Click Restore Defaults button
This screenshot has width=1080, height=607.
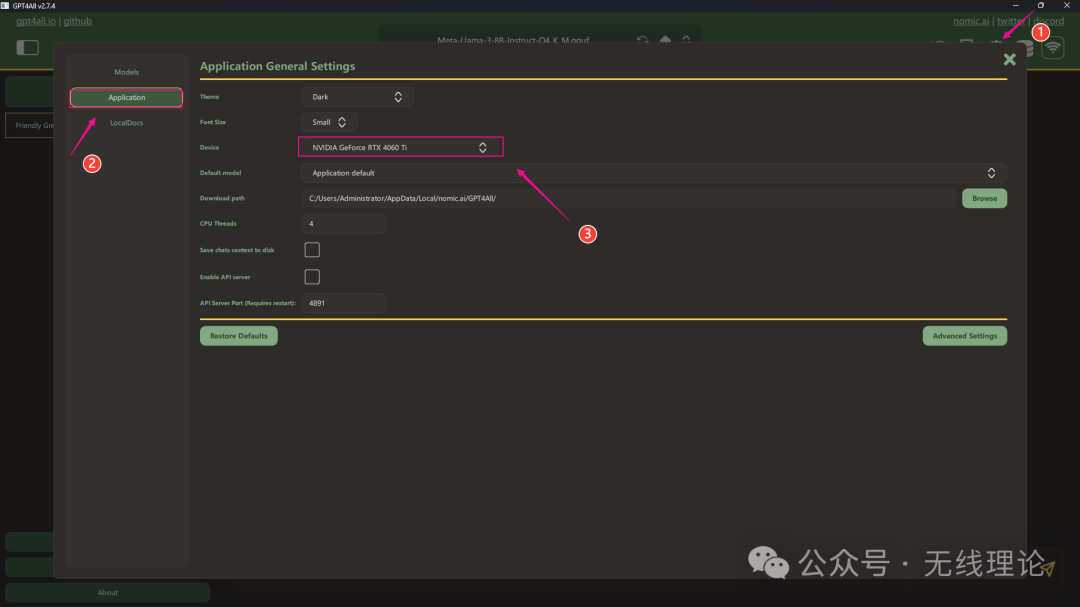click(238, 336)
